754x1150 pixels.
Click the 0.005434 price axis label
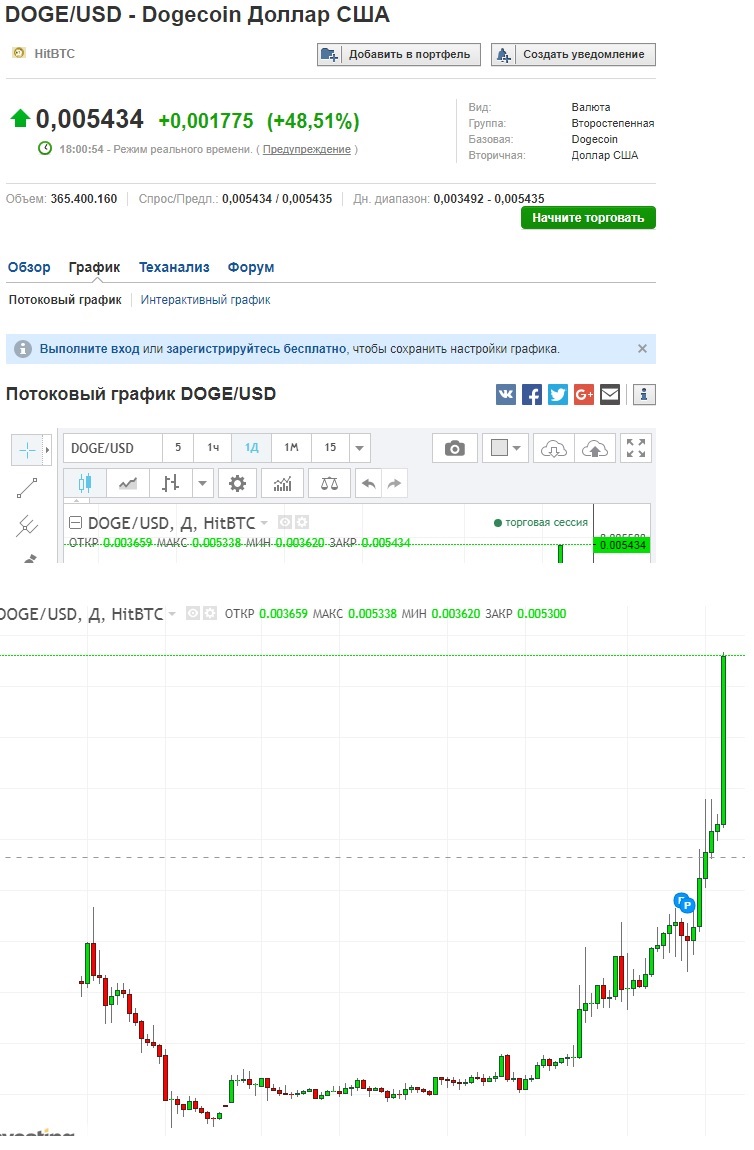(622, 545)
